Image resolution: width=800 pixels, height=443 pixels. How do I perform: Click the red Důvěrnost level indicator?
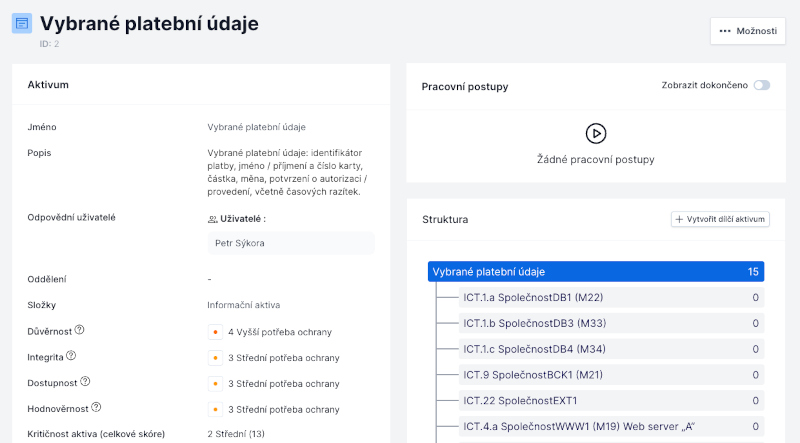215,332
